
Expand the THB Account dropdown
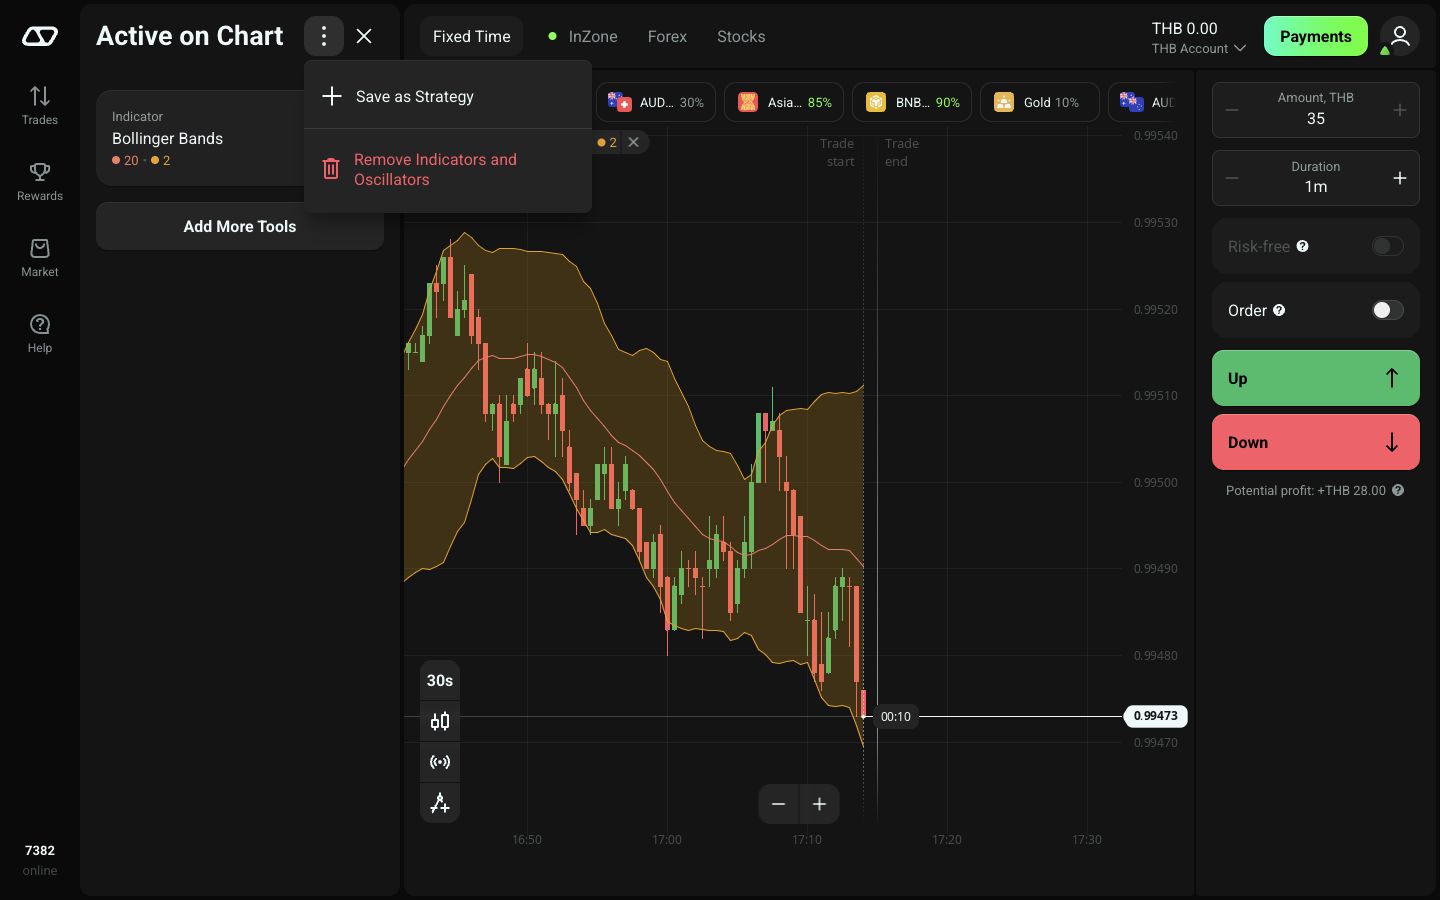click(x=1198, y=48)
